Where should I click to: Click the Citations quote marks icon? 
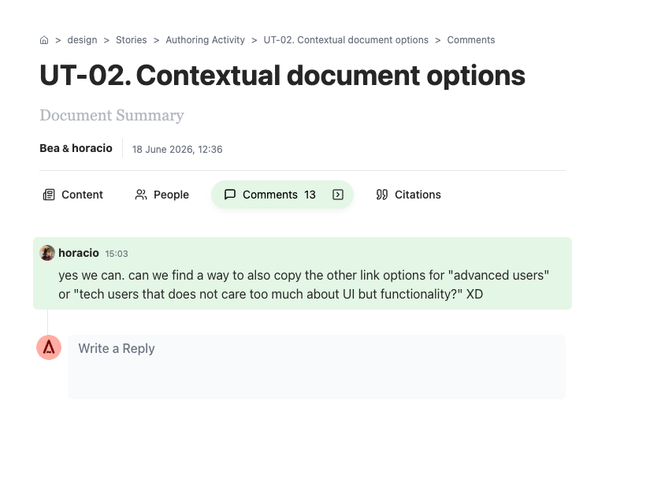click(x=382, y=194)
